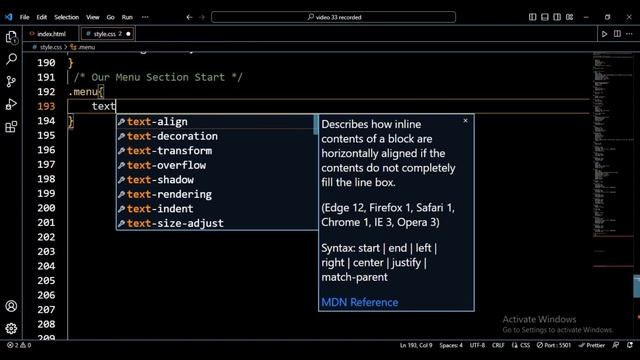Open the Edit menu
Viewport: 640px width, 360px height.
pos(42,17)
